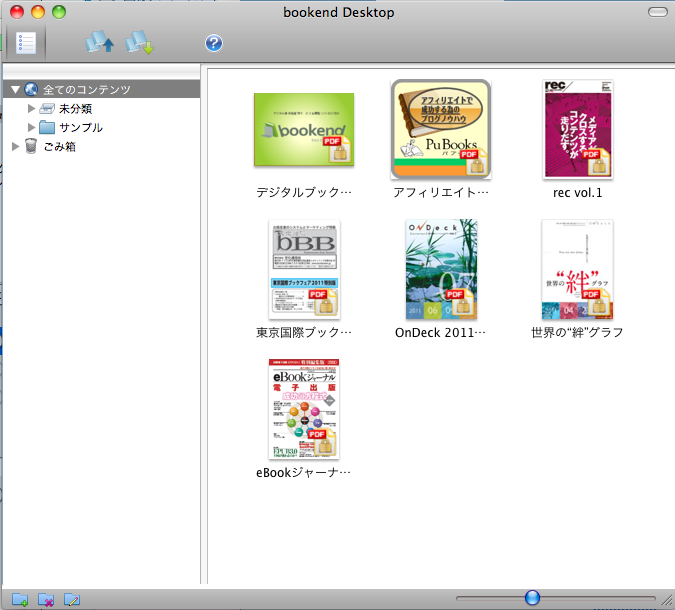Image resolution: width=675 pixels, height=610 pixels.
Task: Click the デジタルブック… title text
Action: coord(304,192)
